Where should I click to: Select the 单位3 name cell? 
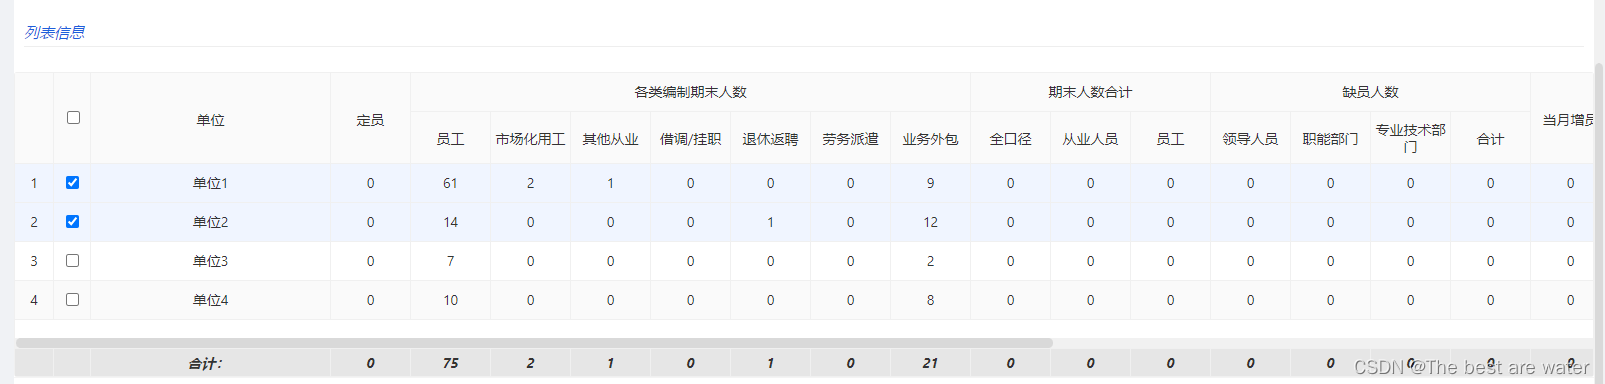coord(210,261)
